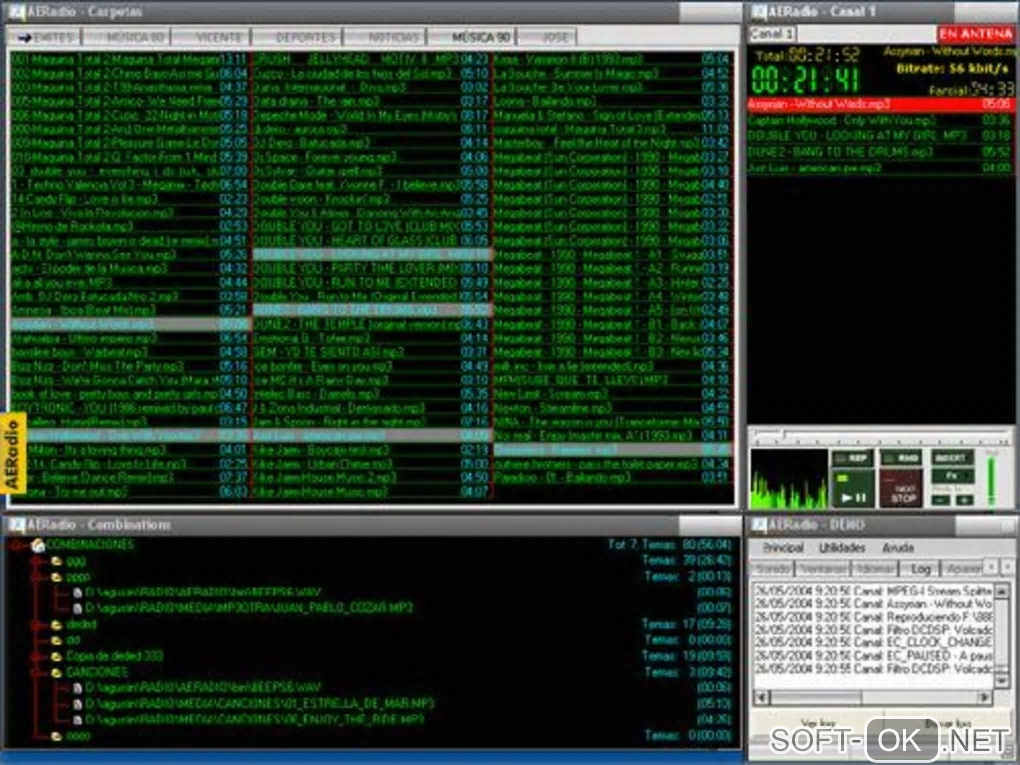Image resolution: width=1020 pixels, height=765 pixels.
Task: Click the yellow AERadio side label
Action: (x=14, y=455)
